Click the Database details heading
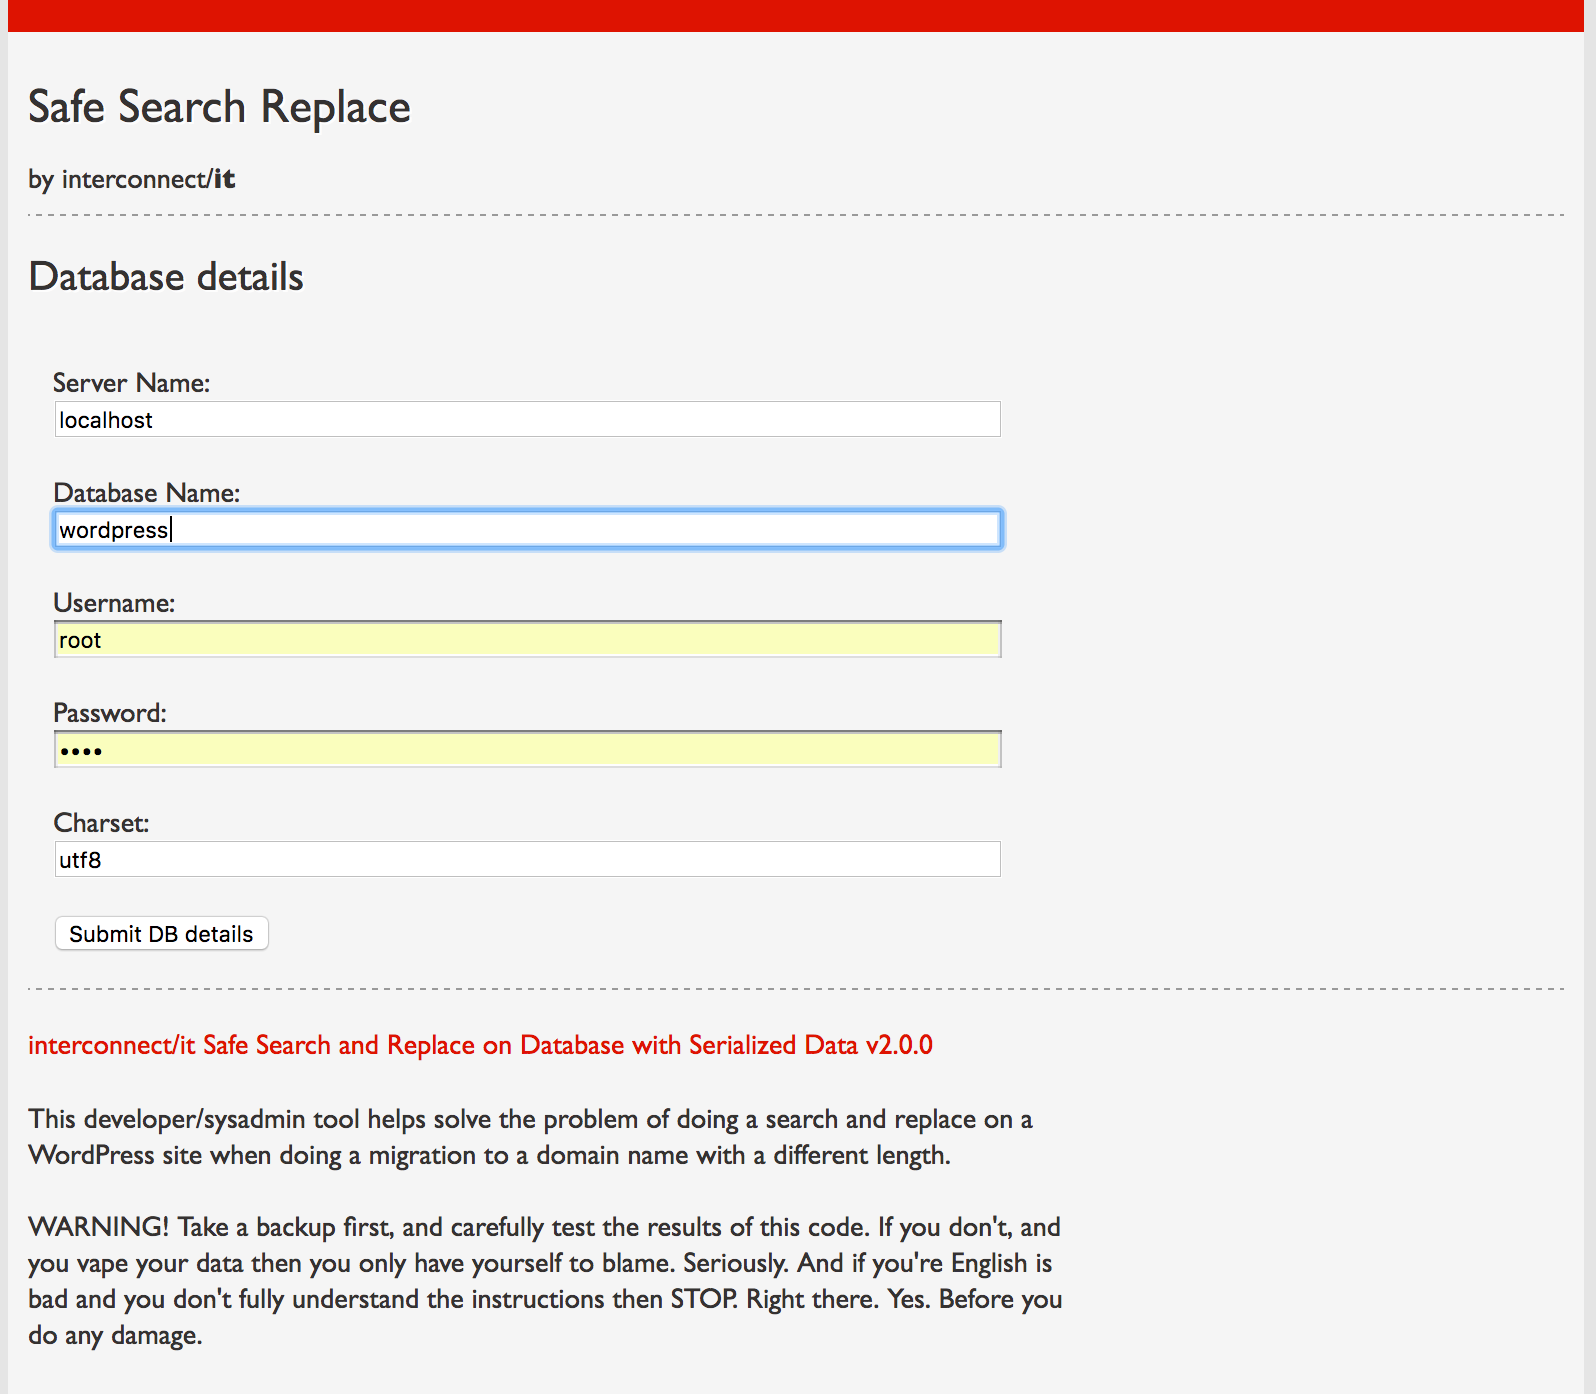This screenshot has height=1394, width=1596. [166, 277]
